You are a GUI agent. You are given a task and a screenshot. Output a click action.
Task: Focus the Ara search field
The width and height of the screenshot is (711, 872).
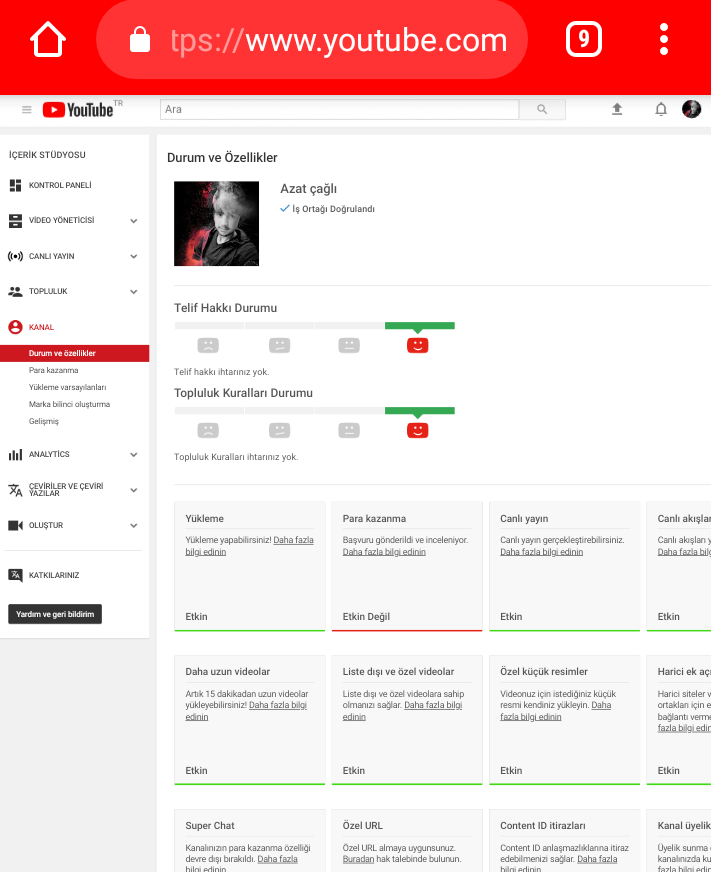[339, 110]
